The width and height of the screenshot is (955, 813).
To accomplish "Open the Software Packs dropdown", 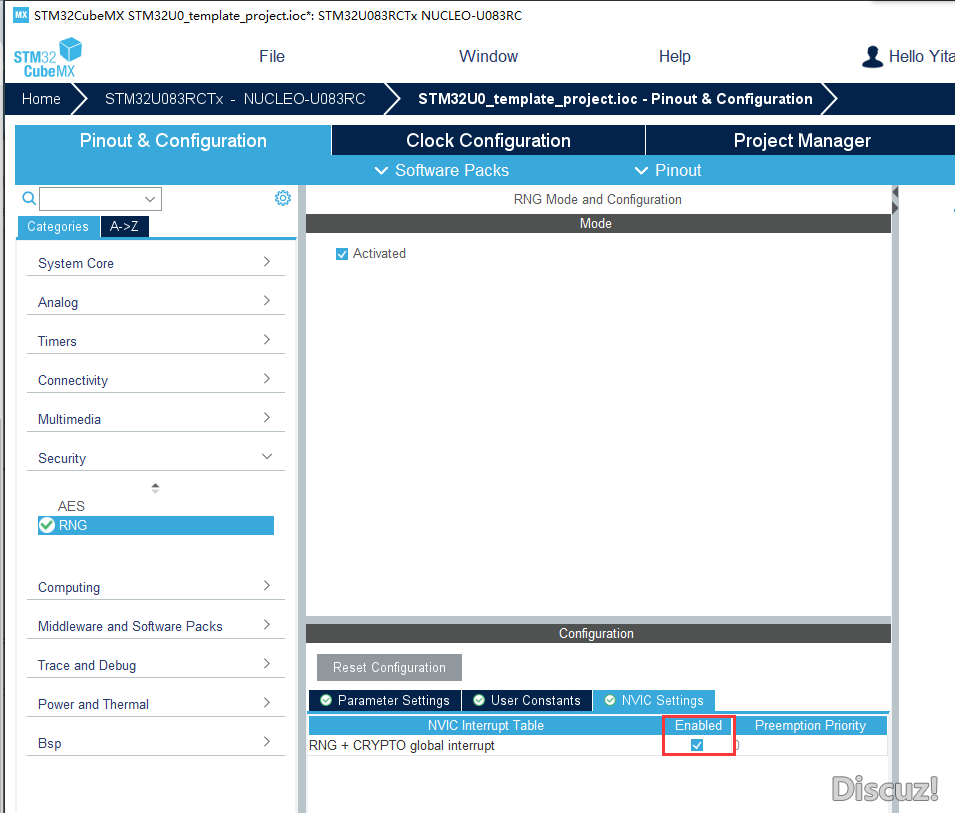I will [442, 171].
